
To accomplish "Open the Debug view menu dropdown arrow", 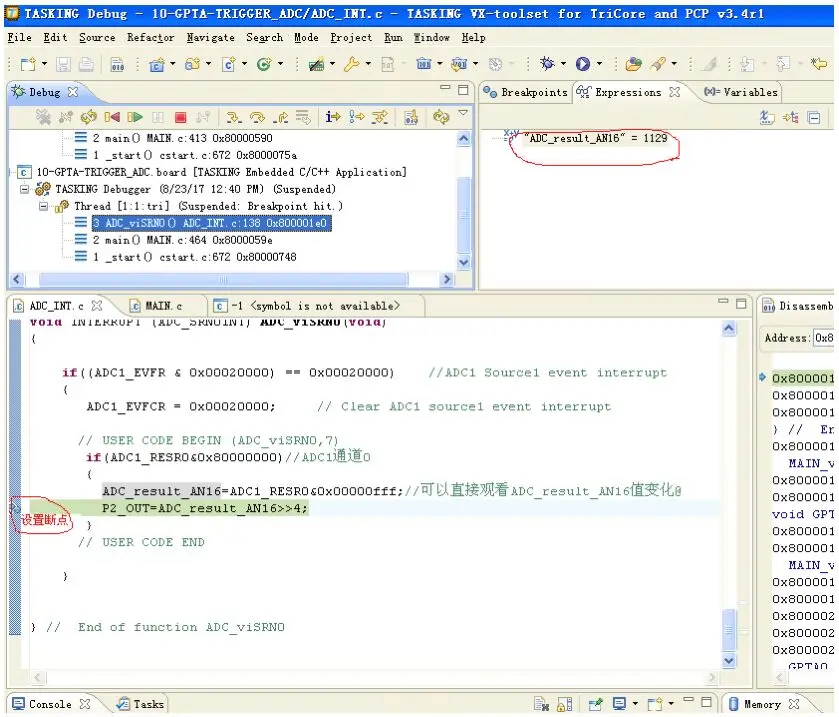I will click(463, 113).
